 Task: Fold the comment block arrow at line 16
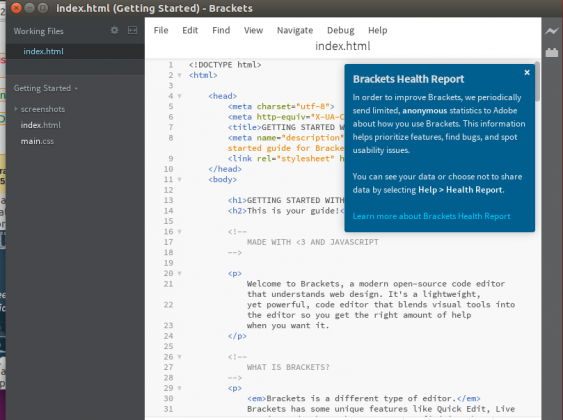coord(180,232)
